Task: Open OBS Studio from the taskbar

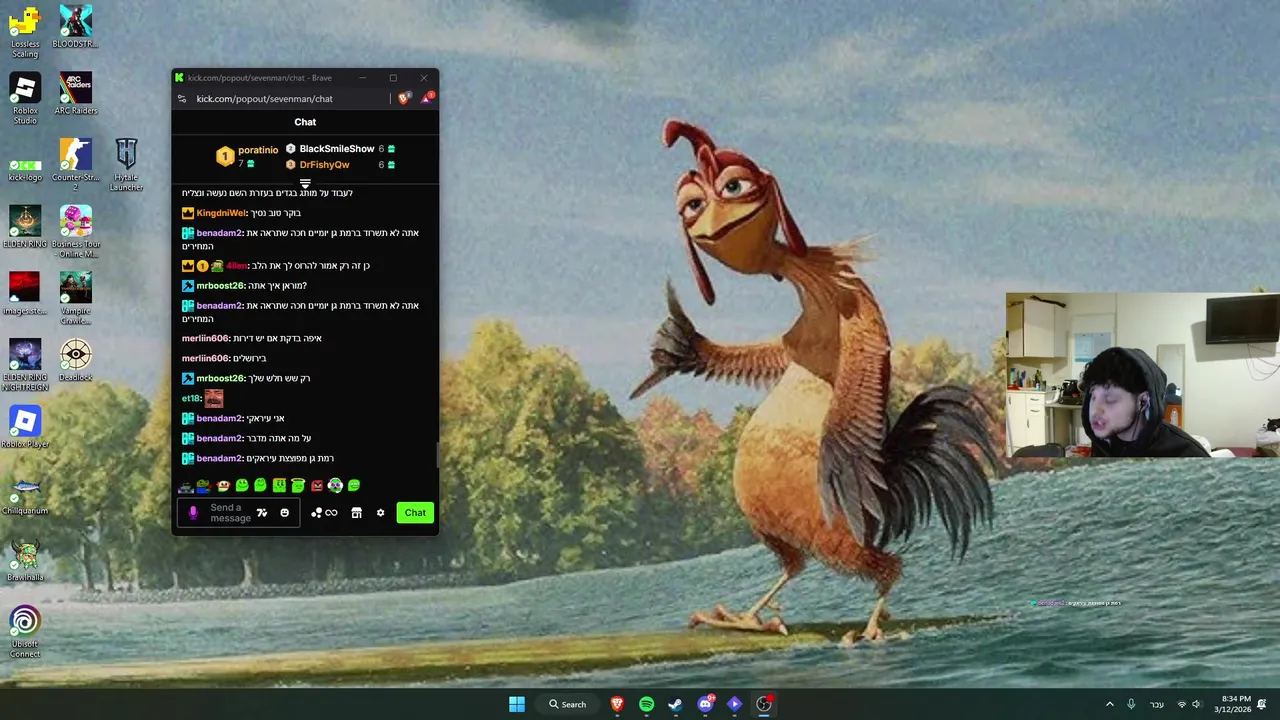Action: 764,704
